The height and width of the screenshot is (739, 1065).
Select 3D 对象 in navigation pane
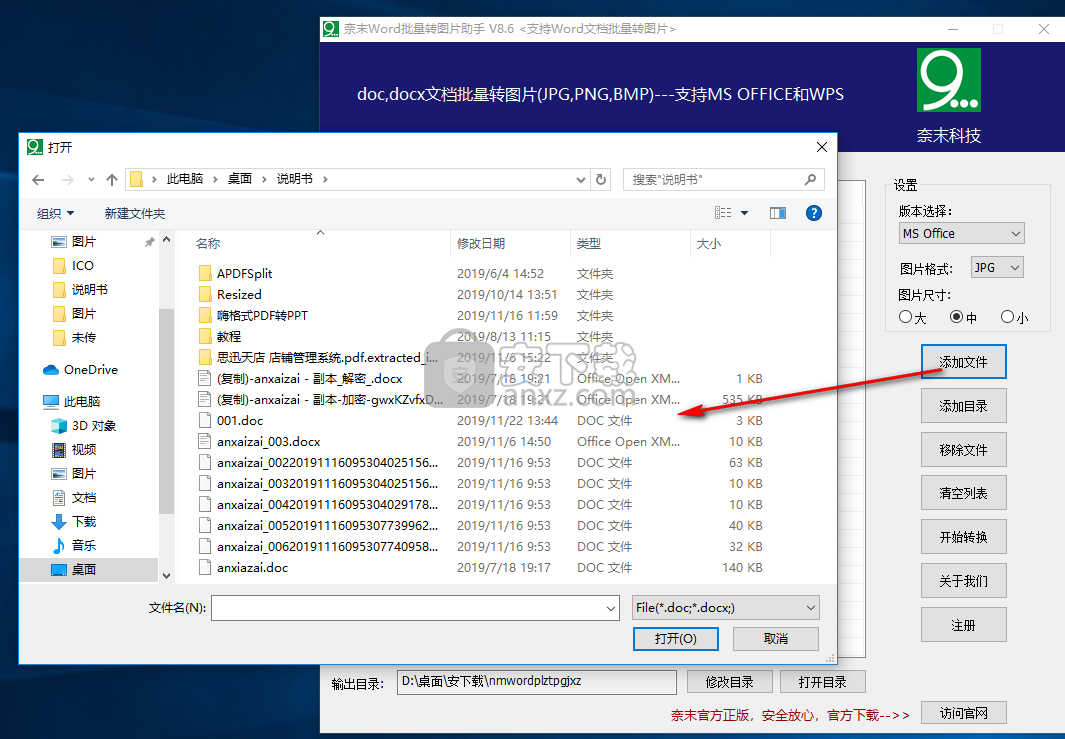pos(94,426)
